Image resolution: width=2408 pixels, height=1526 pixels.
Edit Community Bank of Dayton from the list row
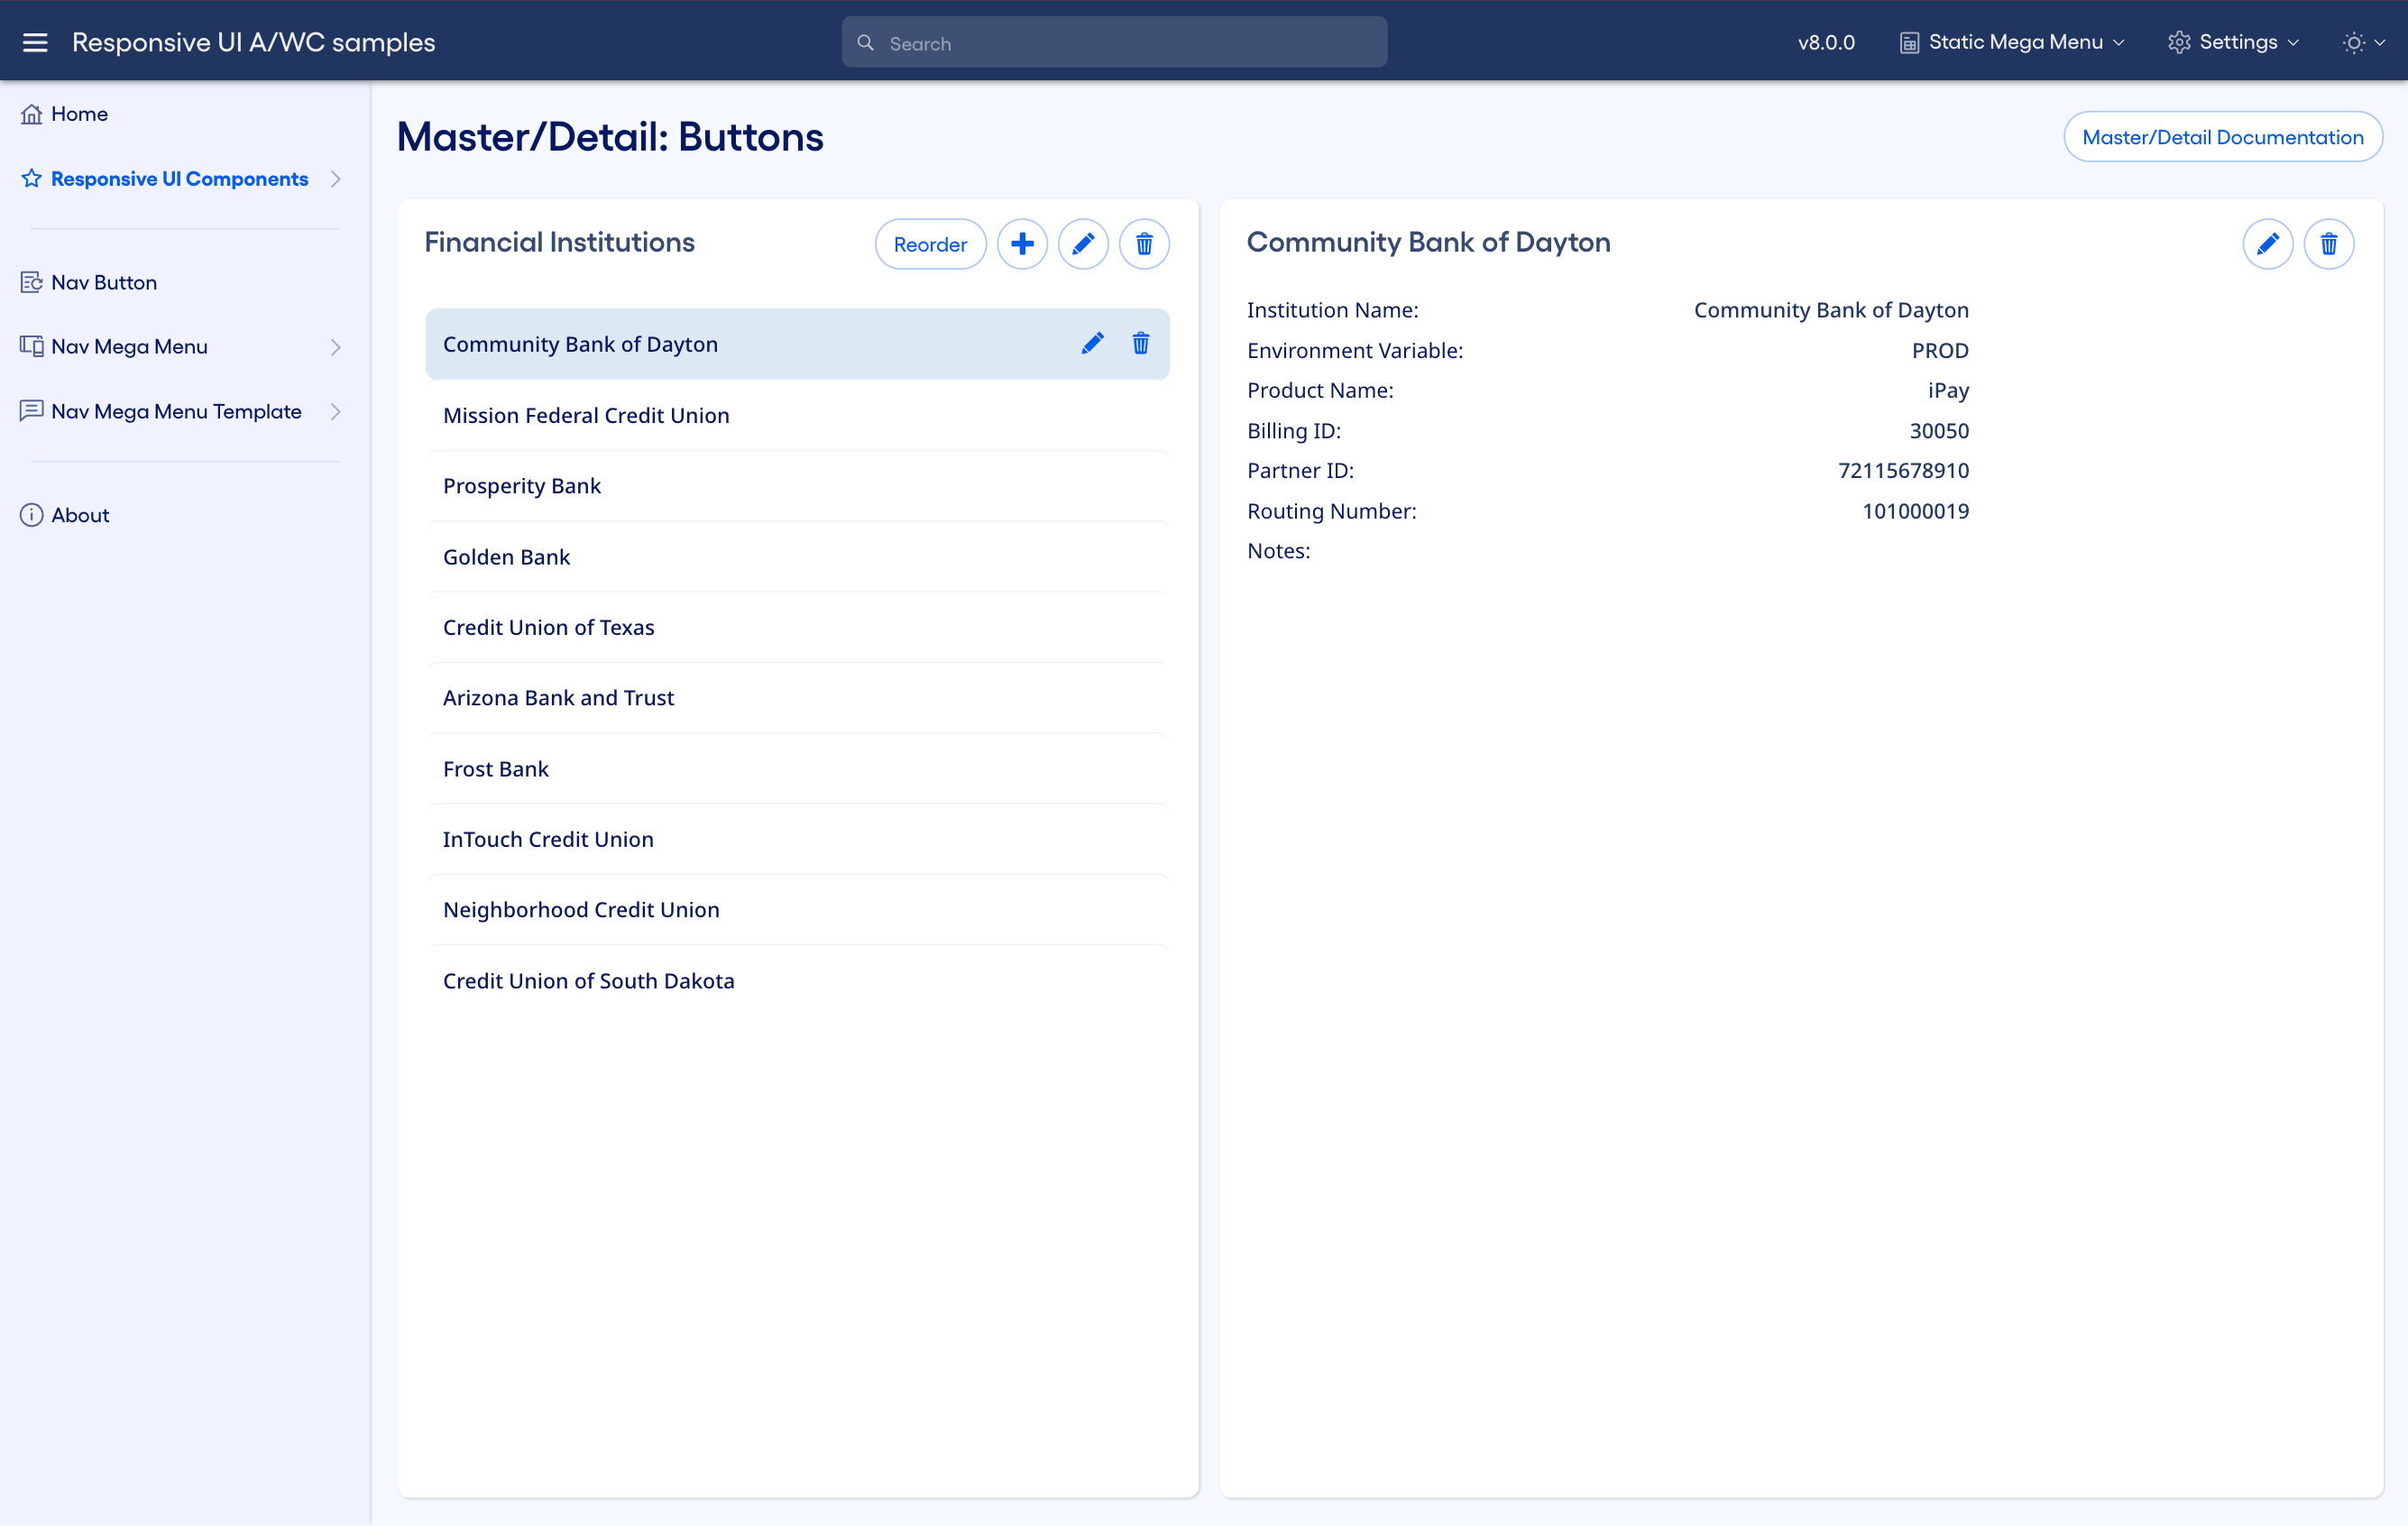point(1092,343)
